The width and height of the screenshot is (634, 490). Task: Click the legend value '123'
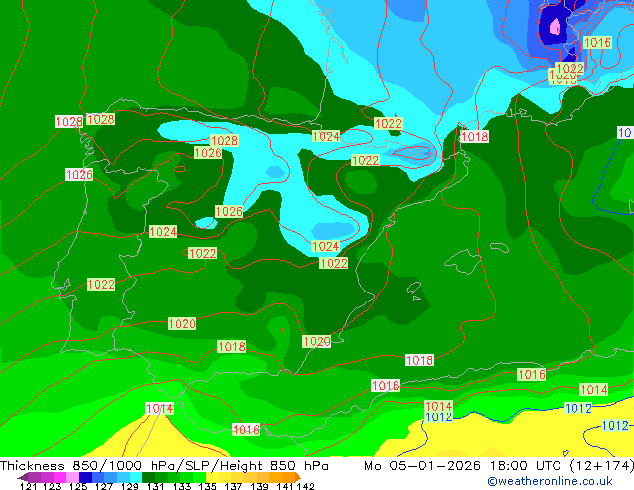tap(52, 486)
